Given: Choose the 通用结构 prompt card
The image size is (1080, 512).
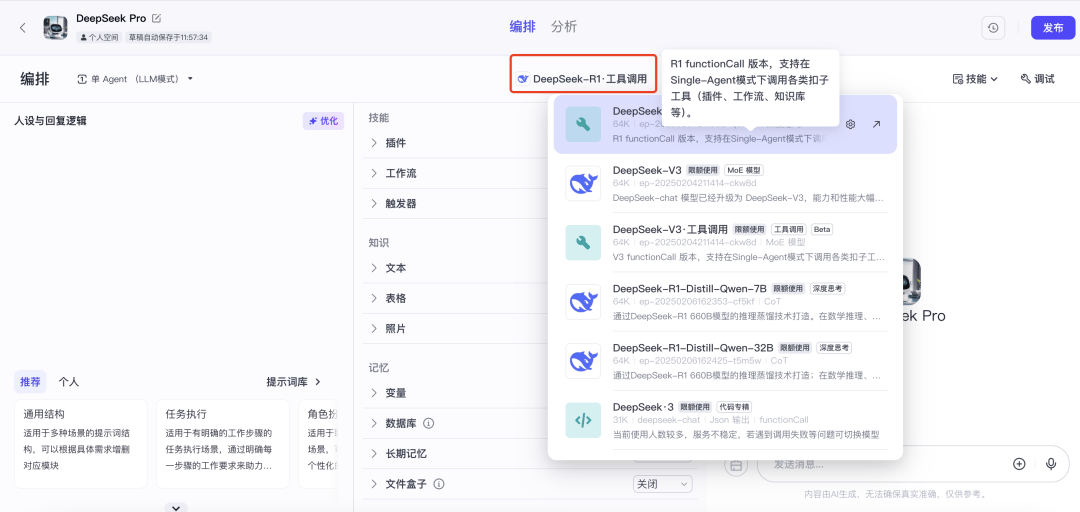Looking at the screenshot, I should click(x=81, y=444).
